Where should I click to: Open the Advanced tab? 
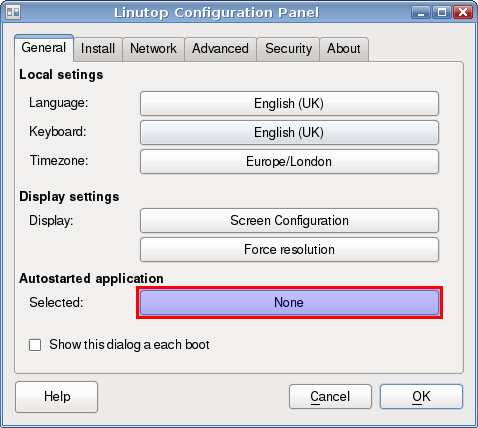[x=220, y=49]
